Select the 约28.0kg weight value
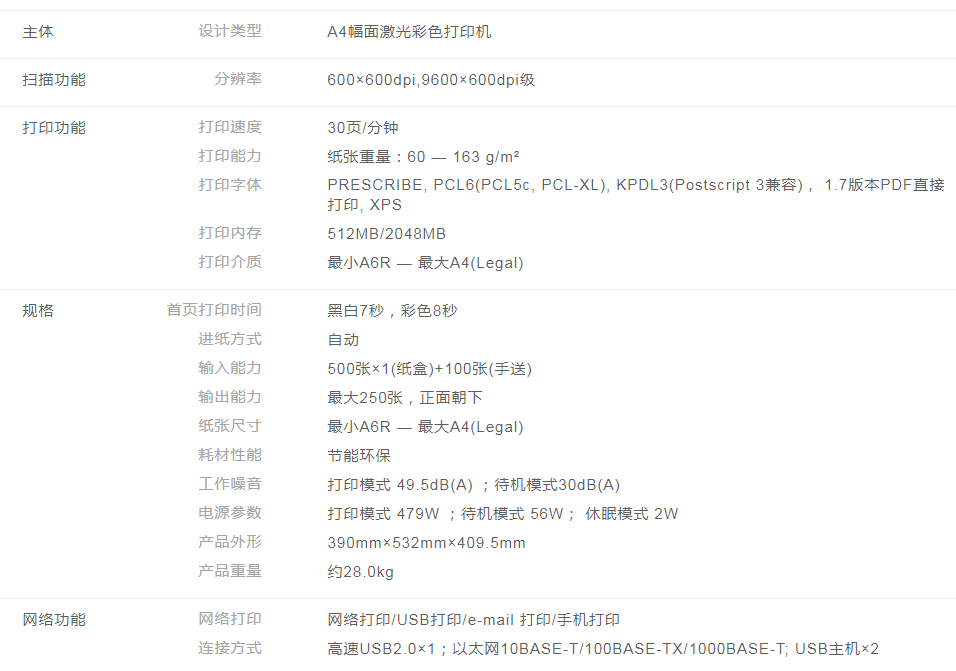This screenshot has height=671, width=956. tap(360, 572)
